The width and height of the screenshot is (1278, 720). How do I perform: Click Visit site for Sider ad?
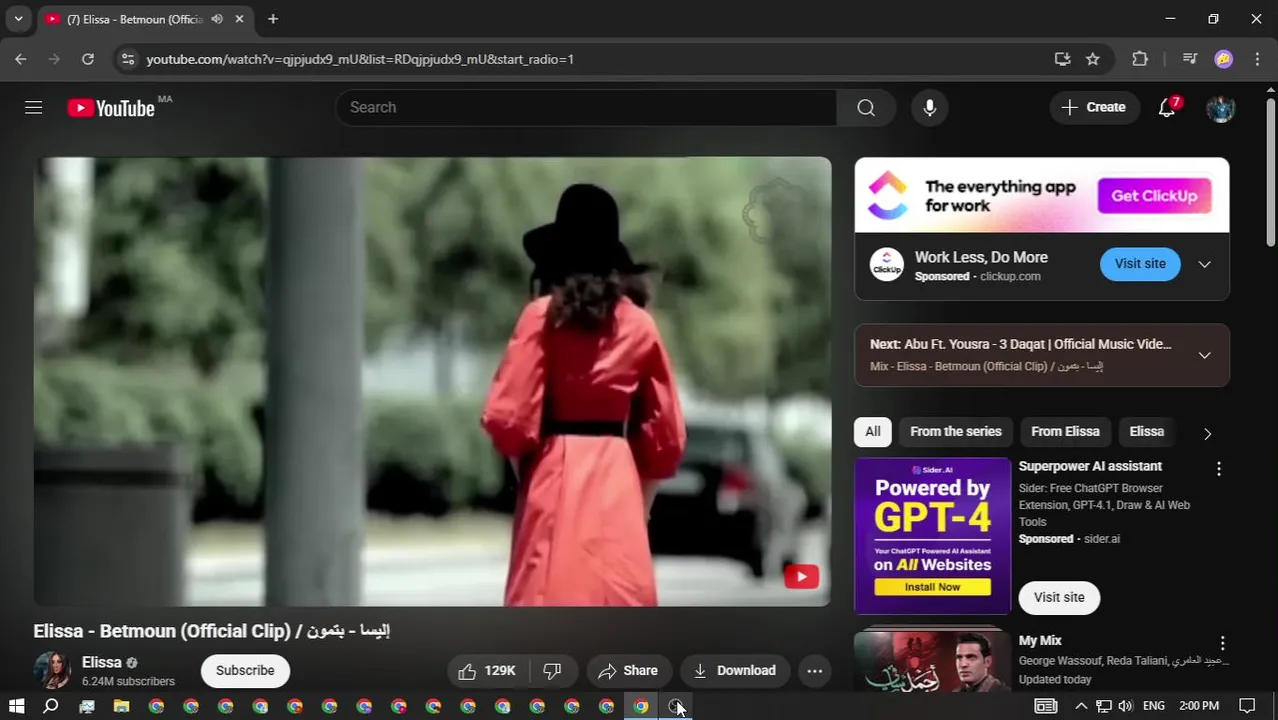tap(1059, 597)
